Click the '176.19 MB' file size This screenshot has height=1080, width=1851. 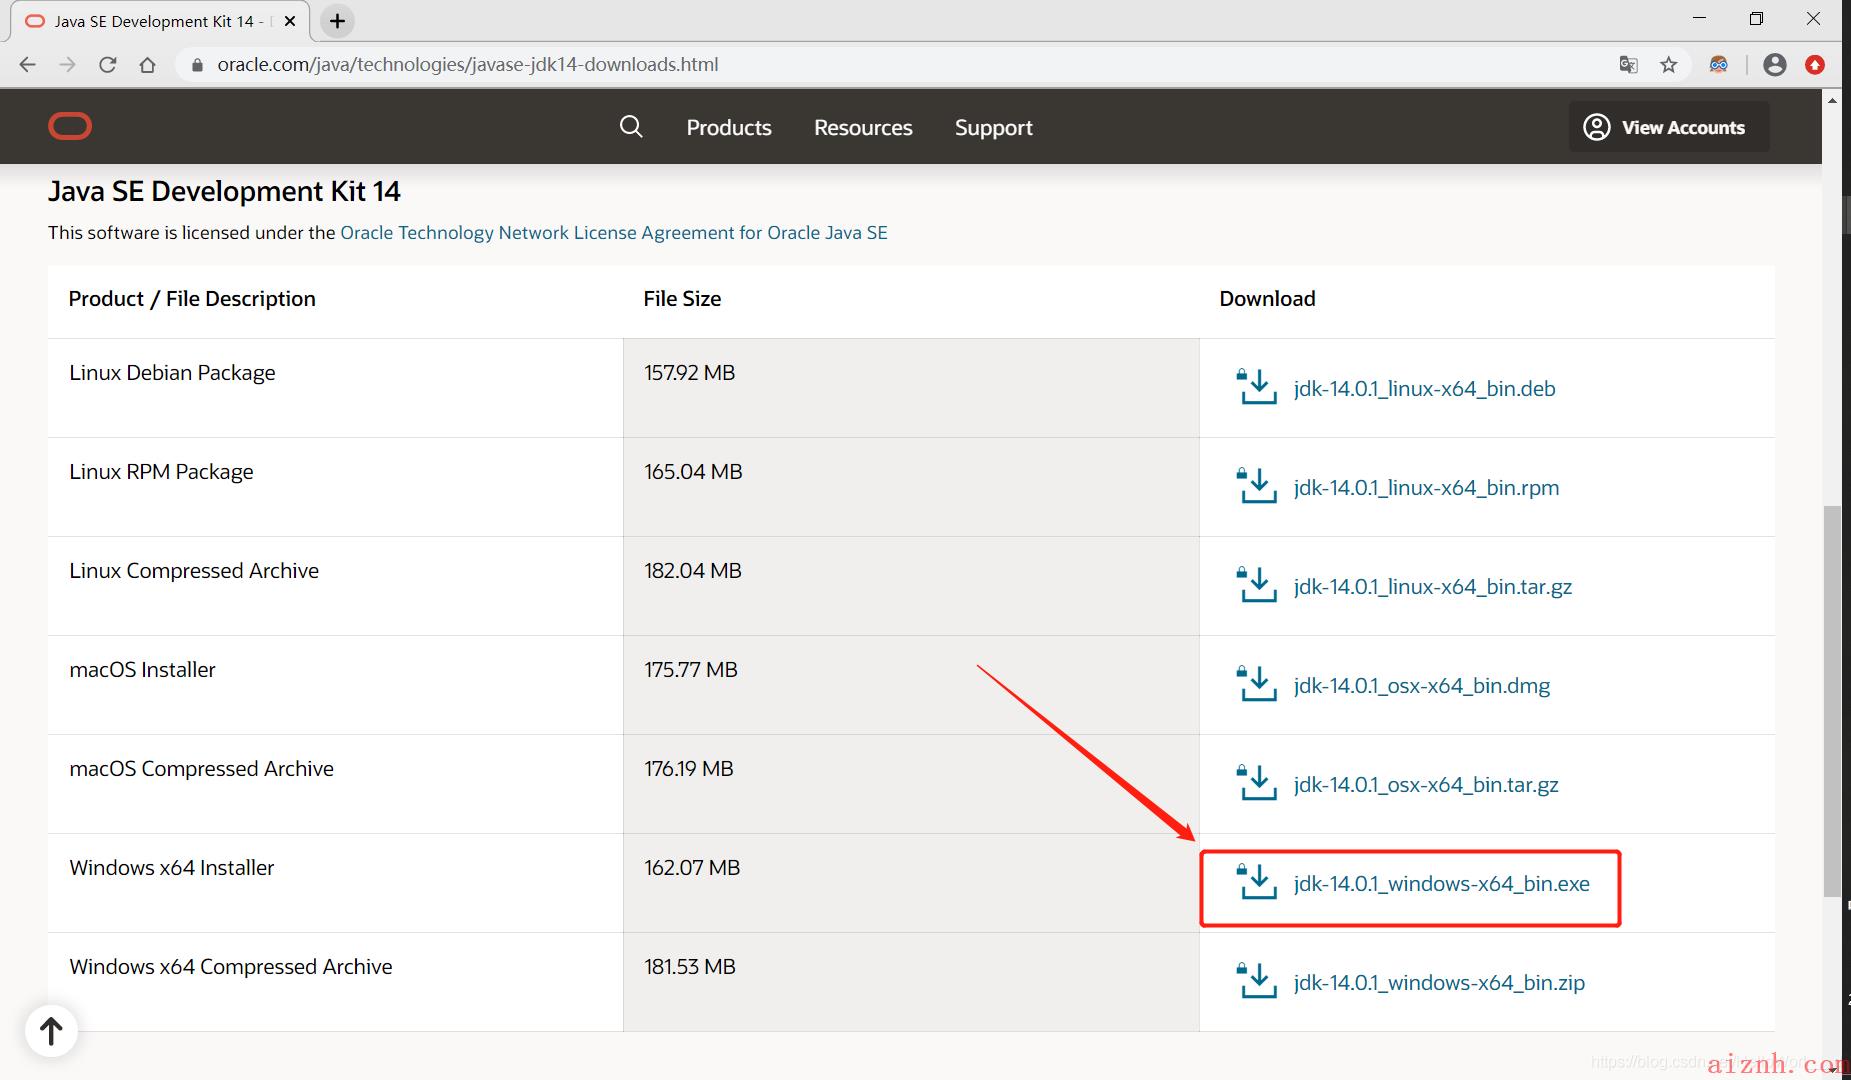coord(688,769)
